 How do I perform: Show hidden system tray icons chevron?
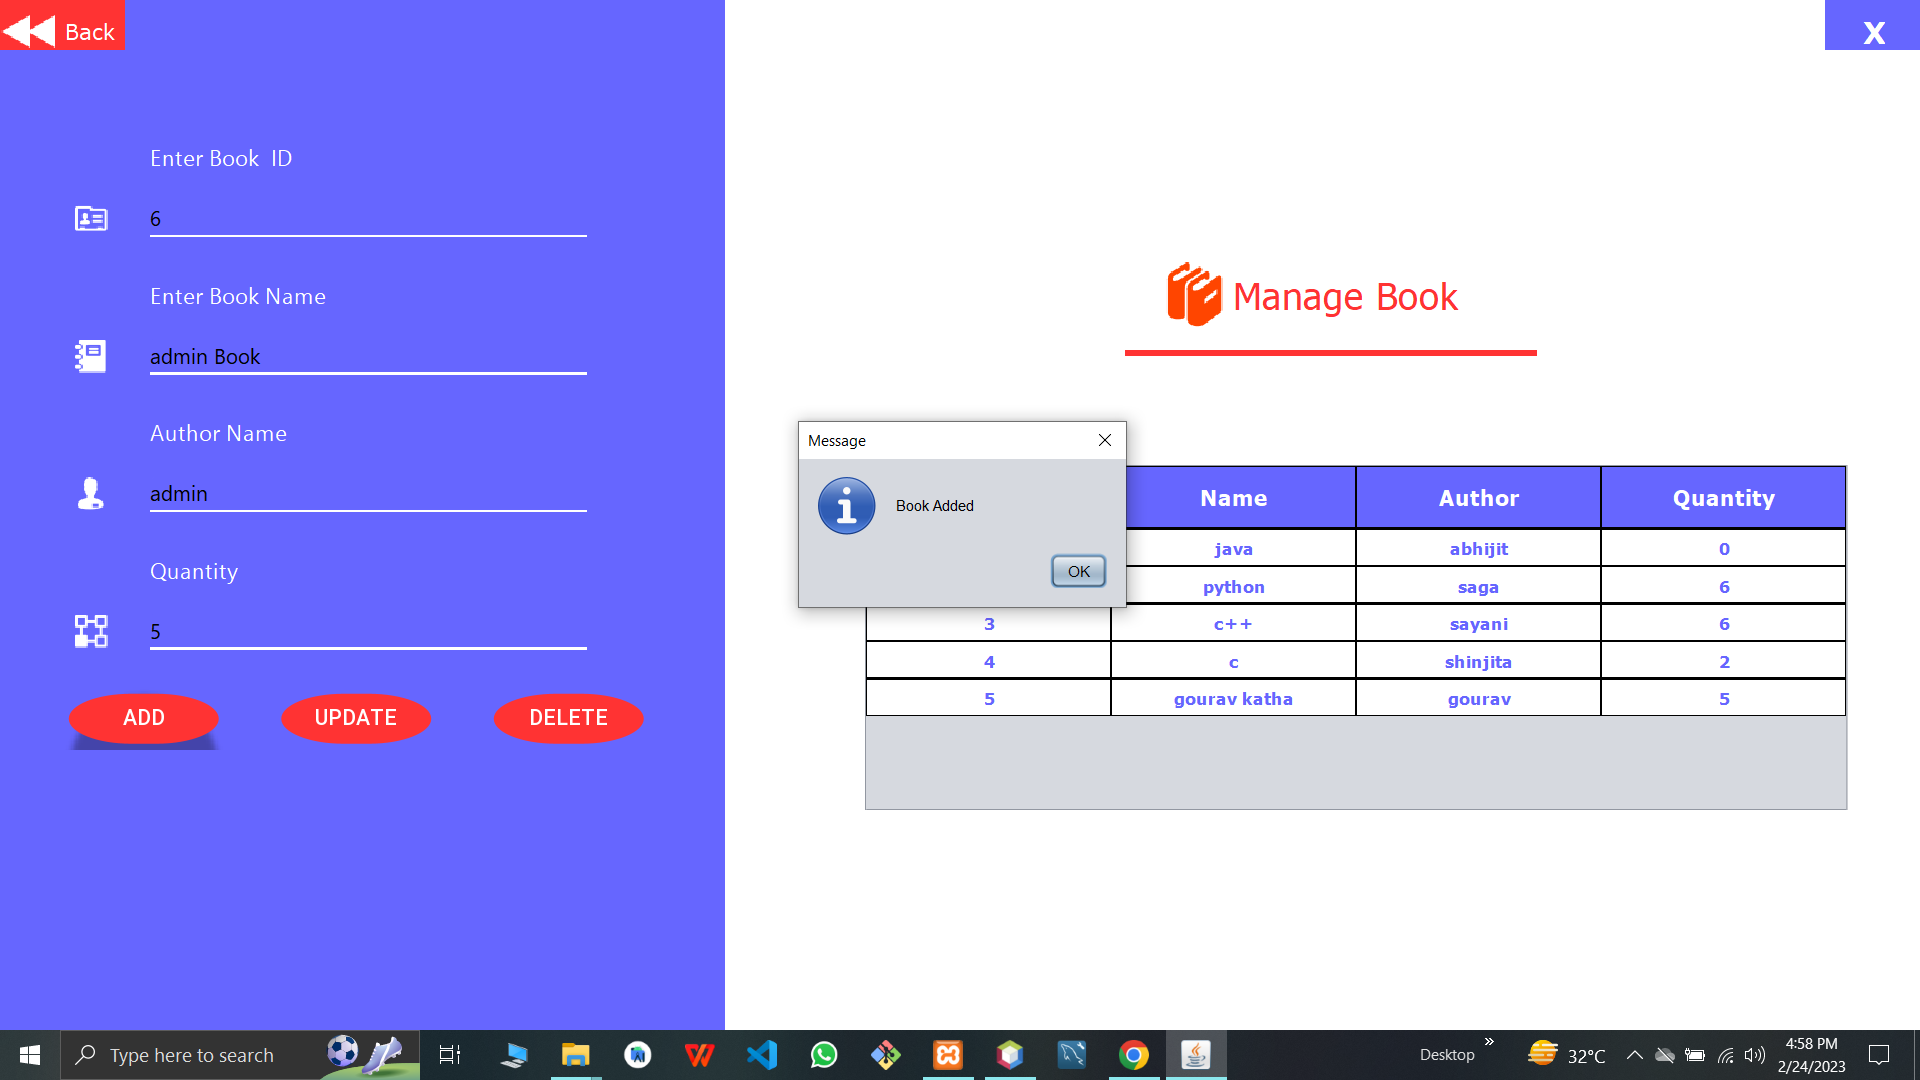coord(1635,1055)
